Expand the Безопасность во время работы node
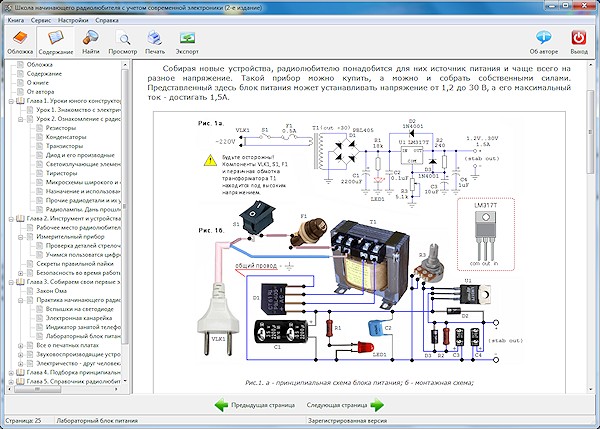This screenshot has width=600, height=429. pyautogui.click(x=21, y=273)
